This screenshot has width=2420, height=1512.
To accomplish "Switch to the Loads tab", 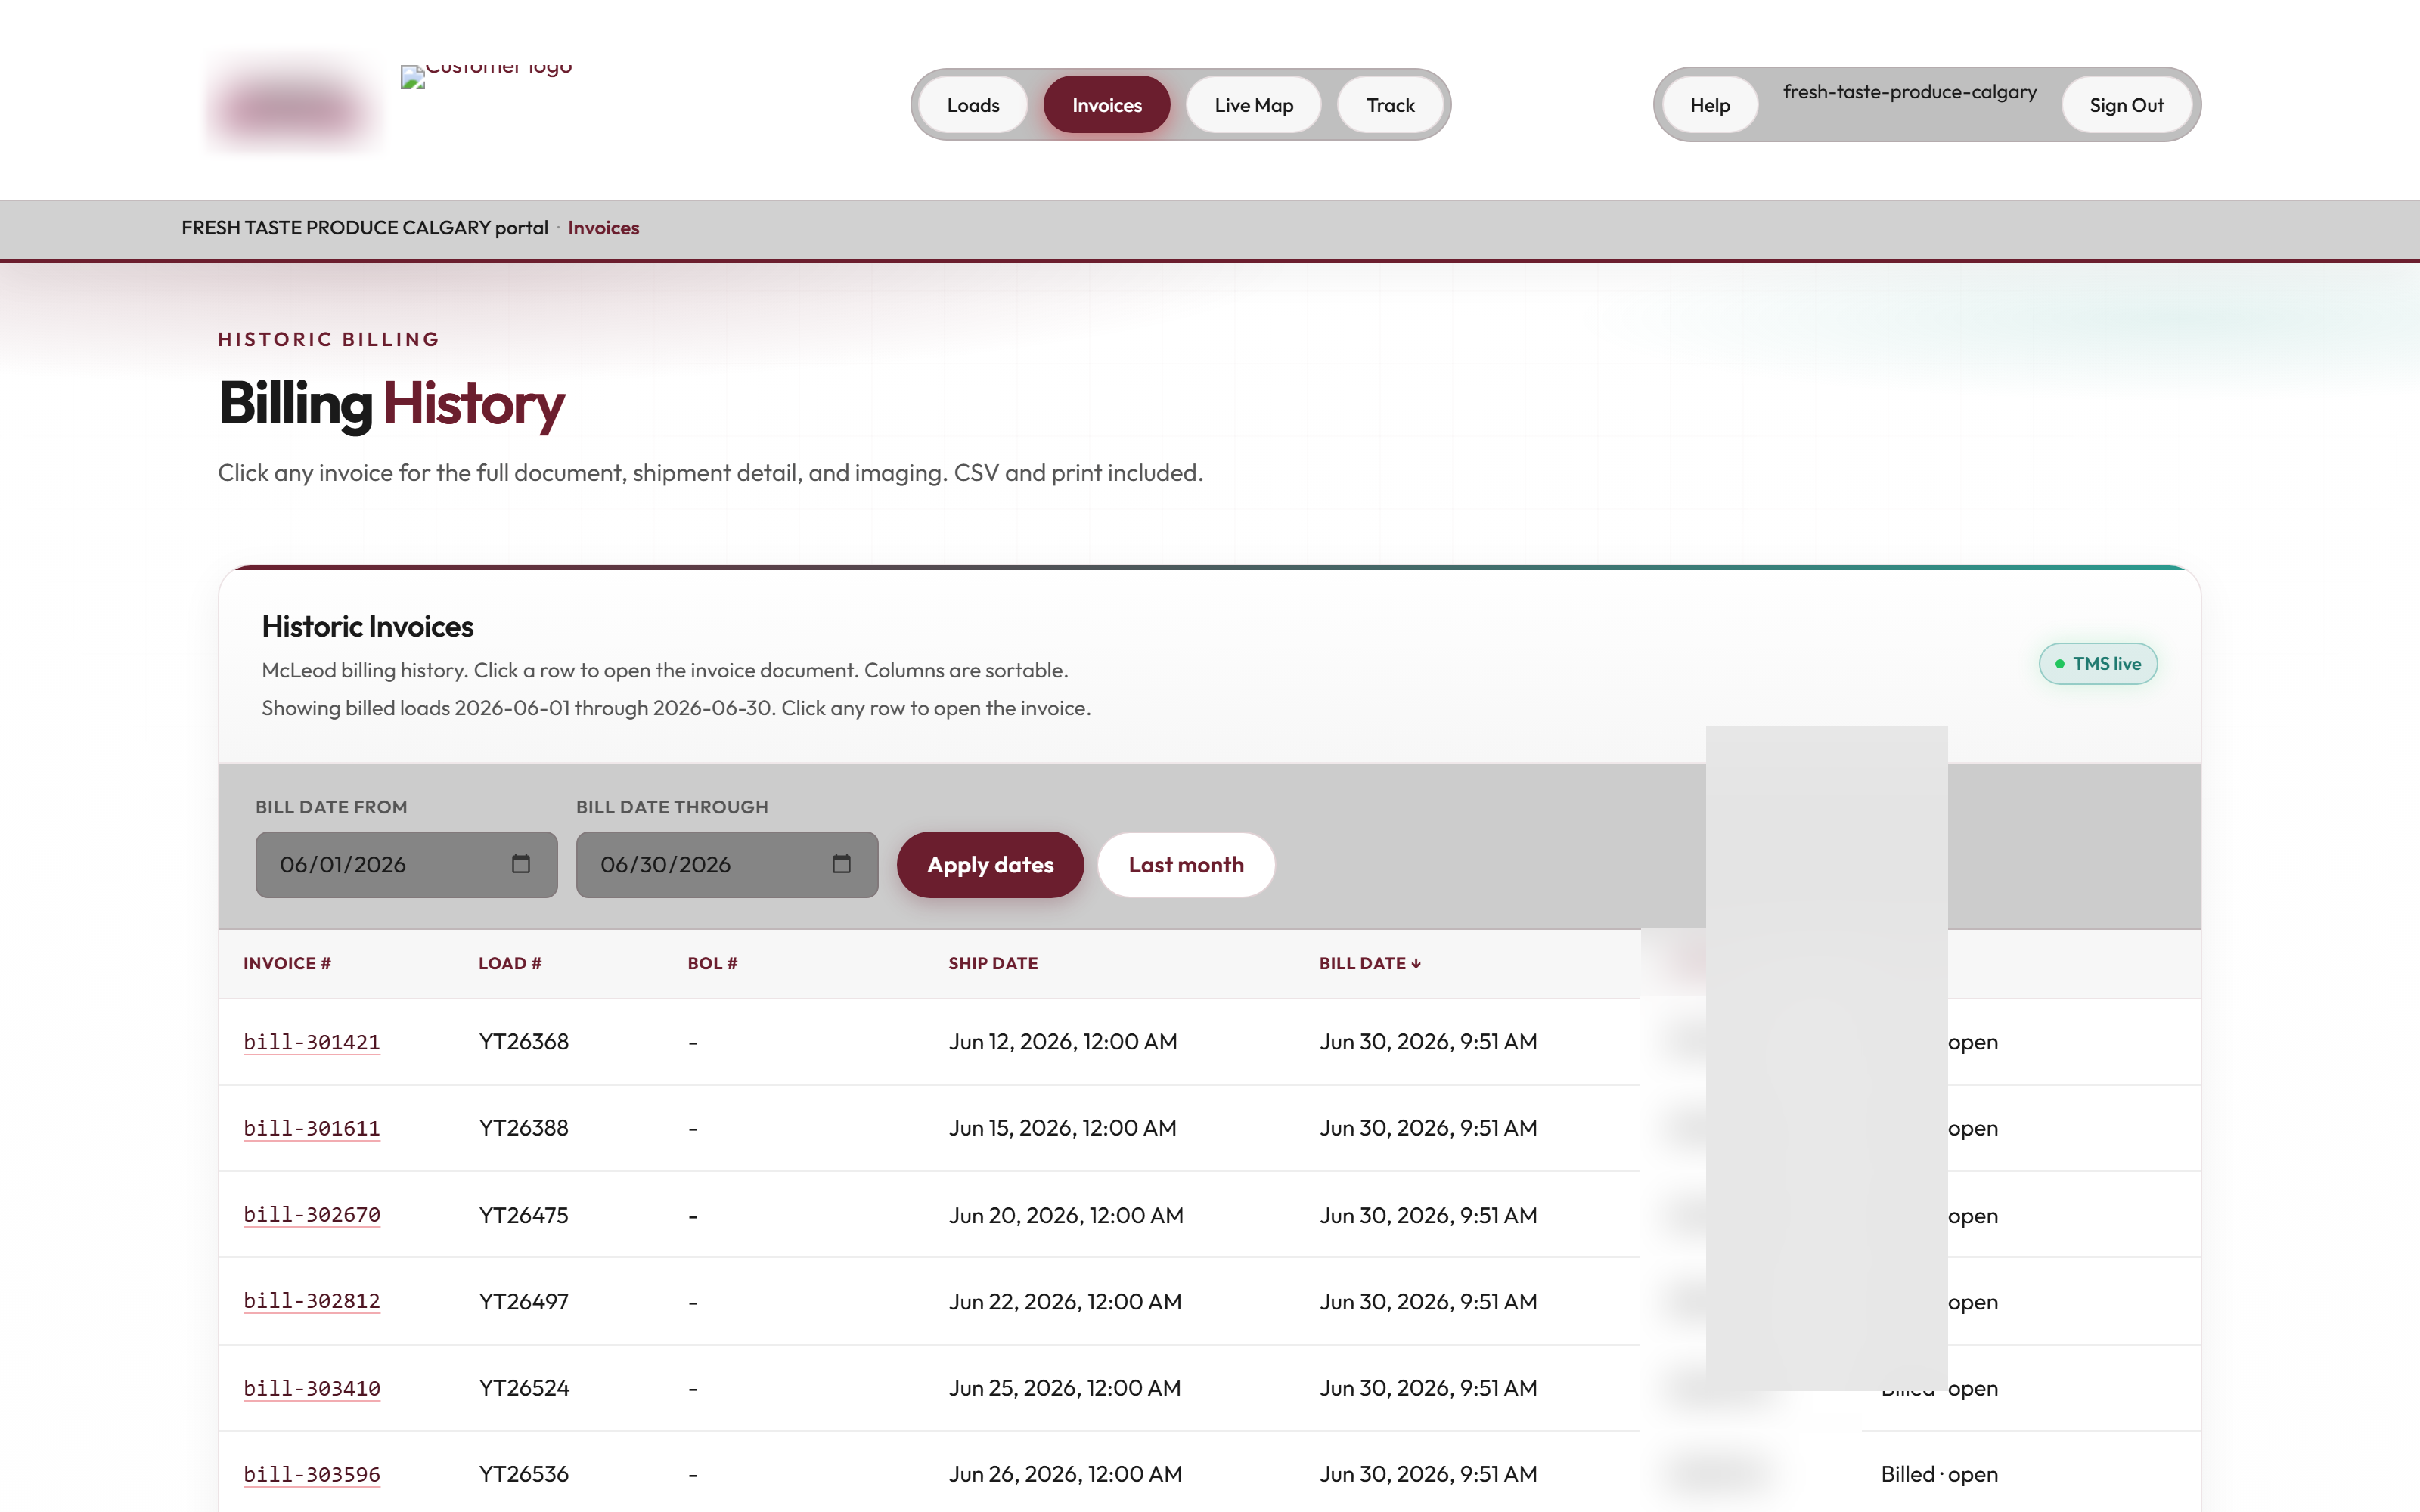I will pyautogui.click(x=973, y=105).
